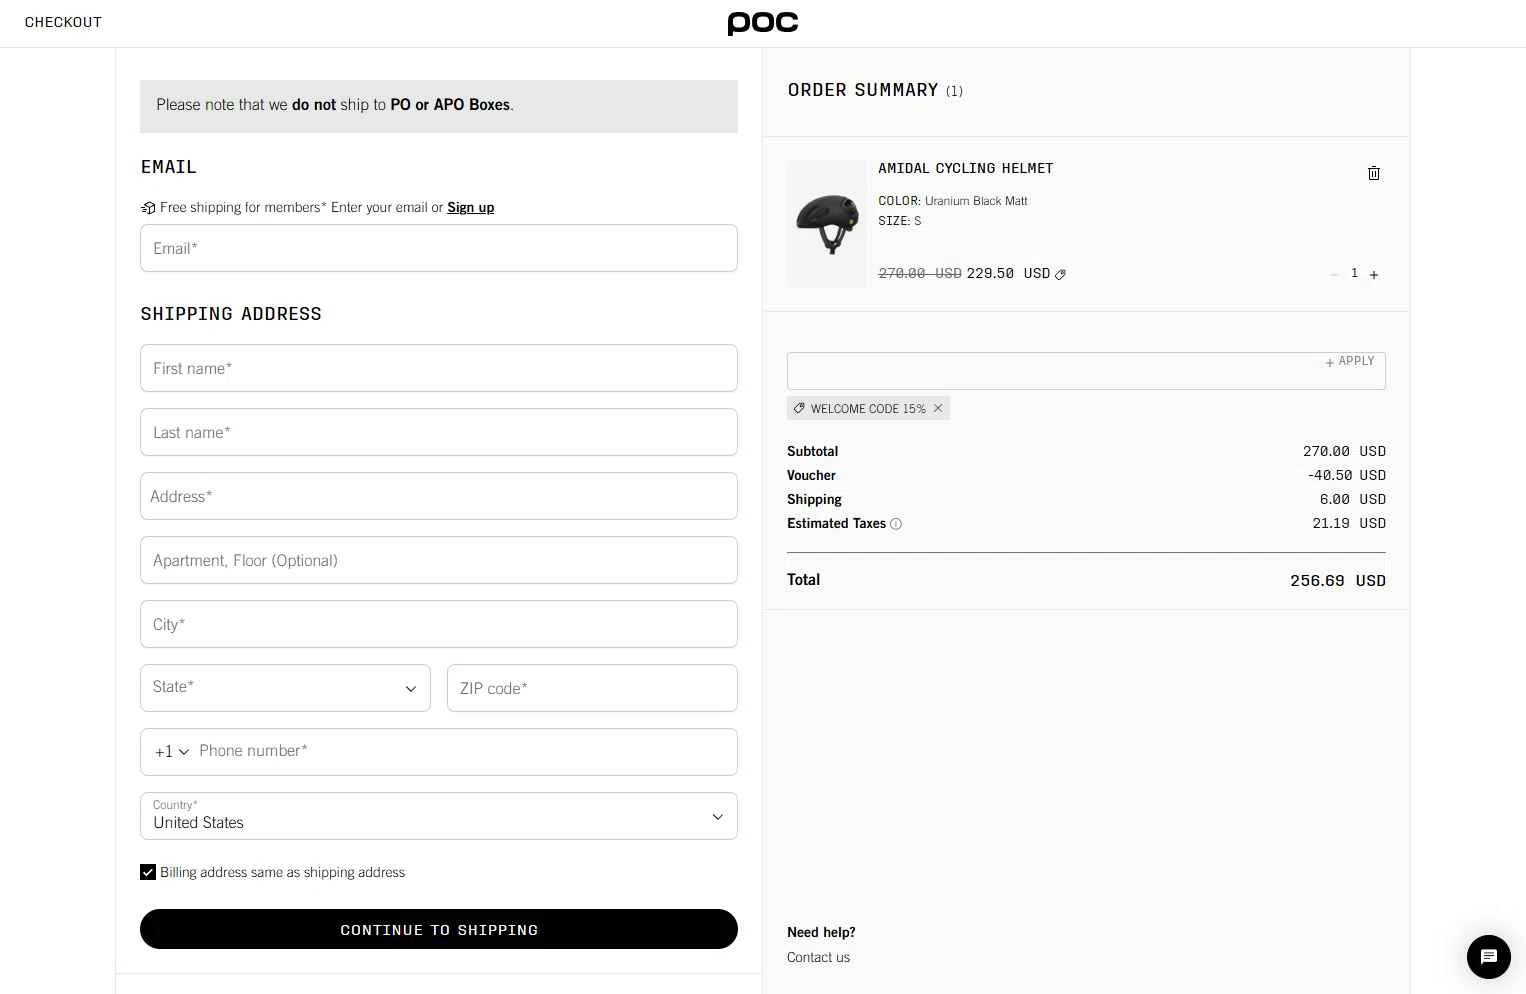Click the SIZE: S text
Screen dimensions: 1526x994
click(x=900, y=221)
